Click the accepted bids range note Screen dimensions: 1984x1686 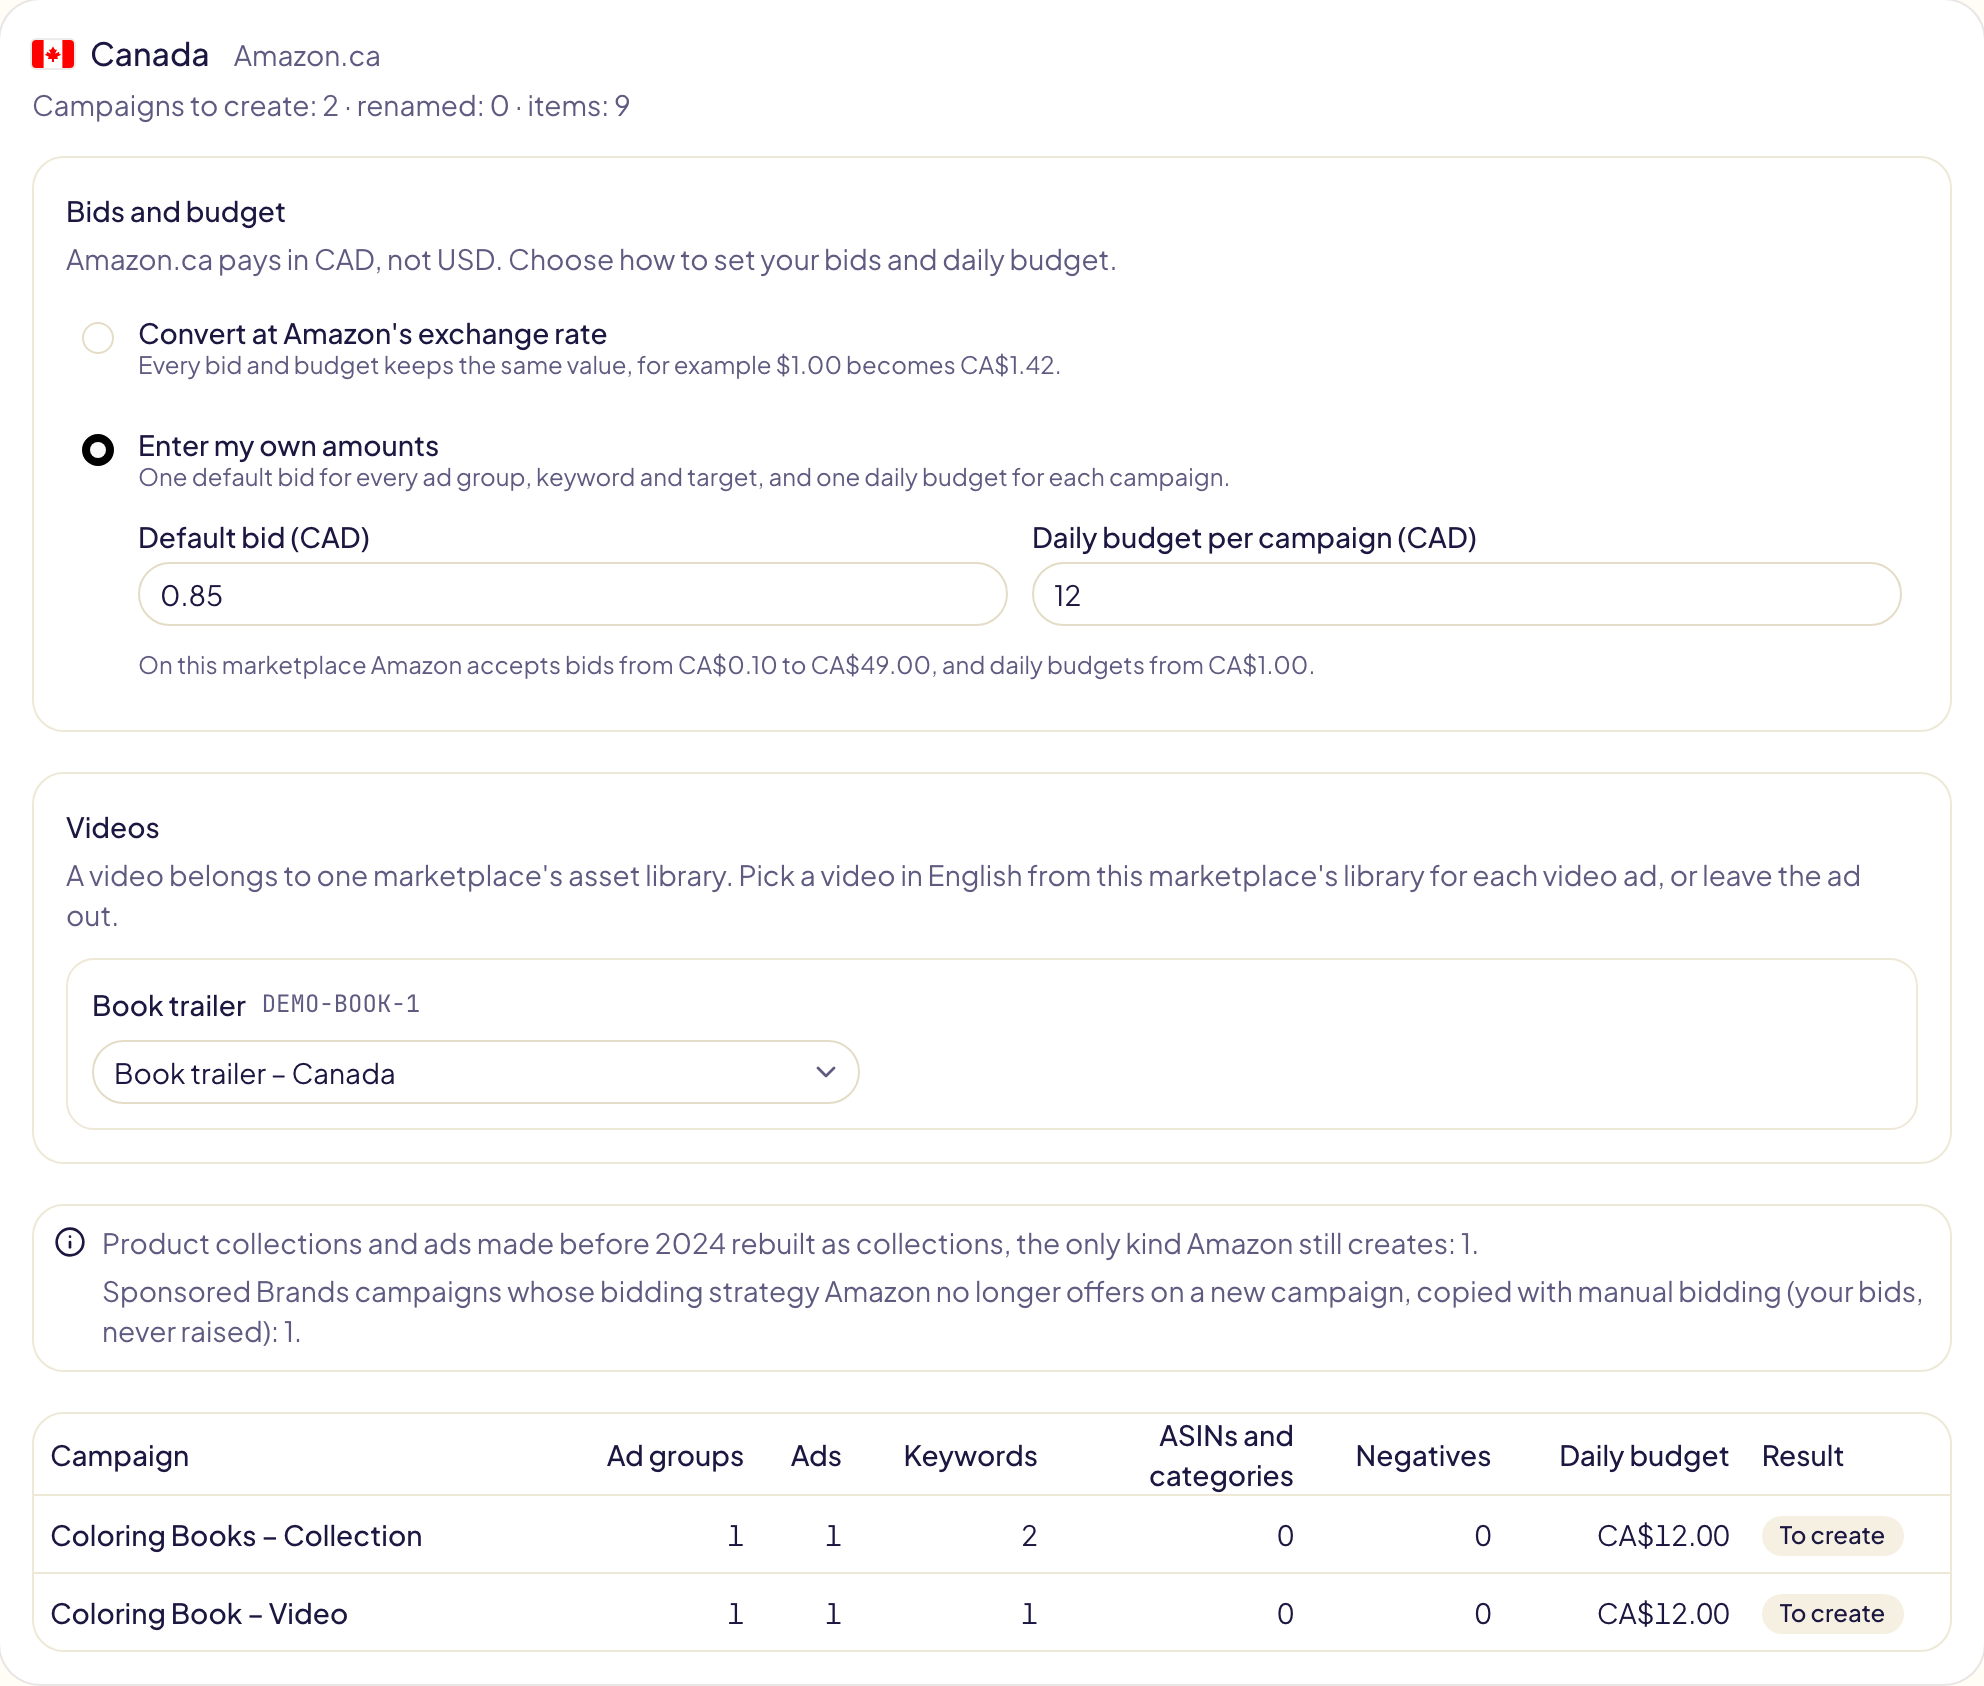727,665
